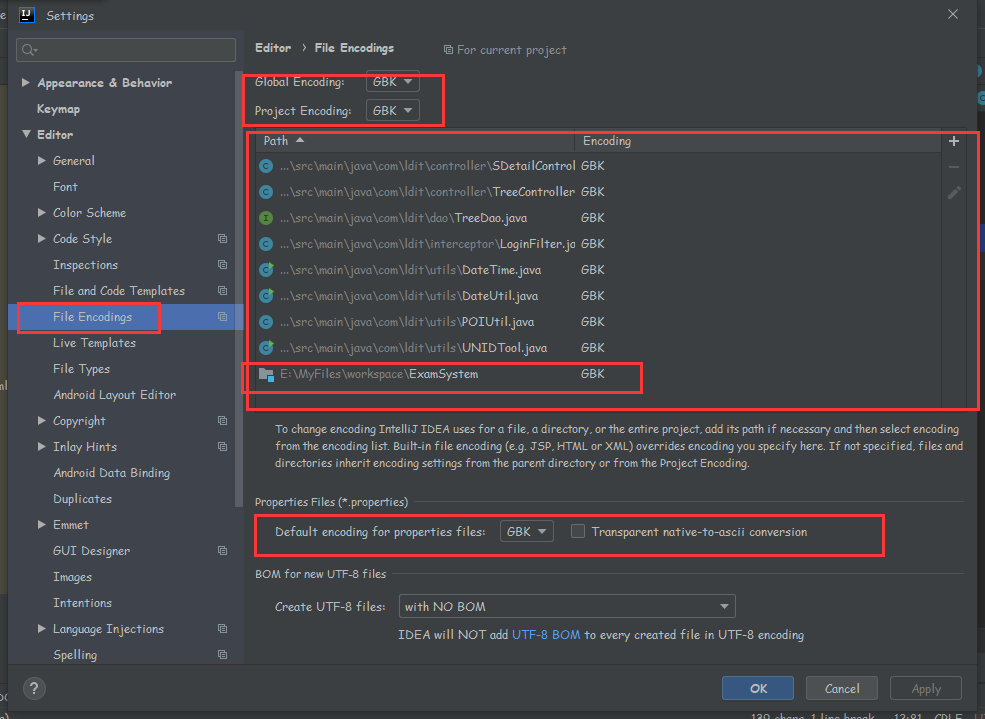Select Keymap in settings tree

[x=58, y=109]
